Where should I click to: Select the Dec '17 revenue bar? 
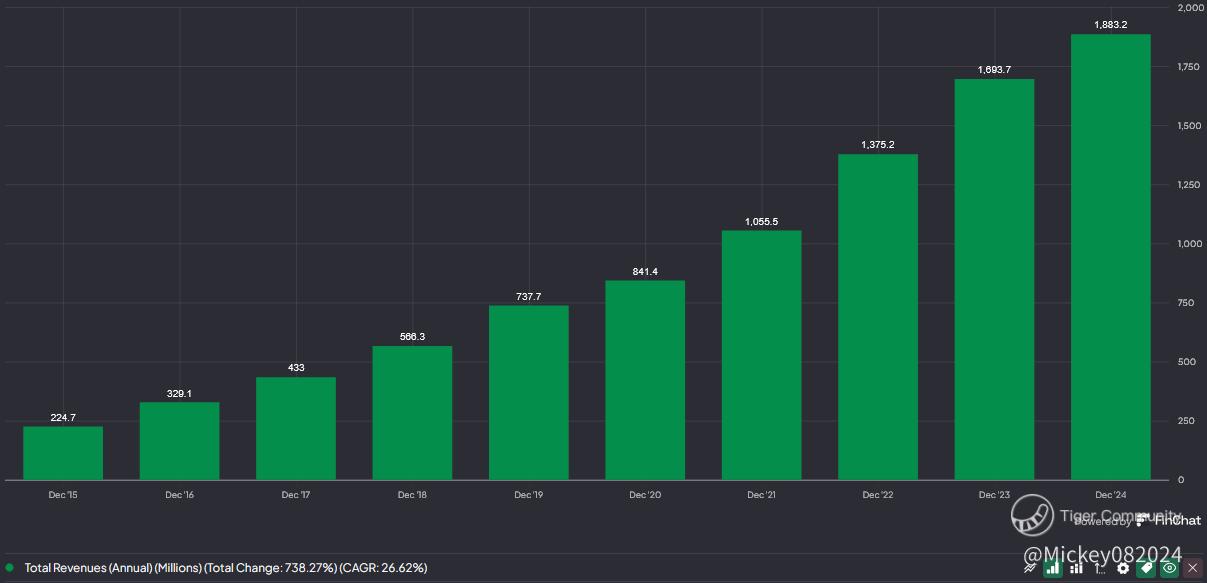(296, 428)
